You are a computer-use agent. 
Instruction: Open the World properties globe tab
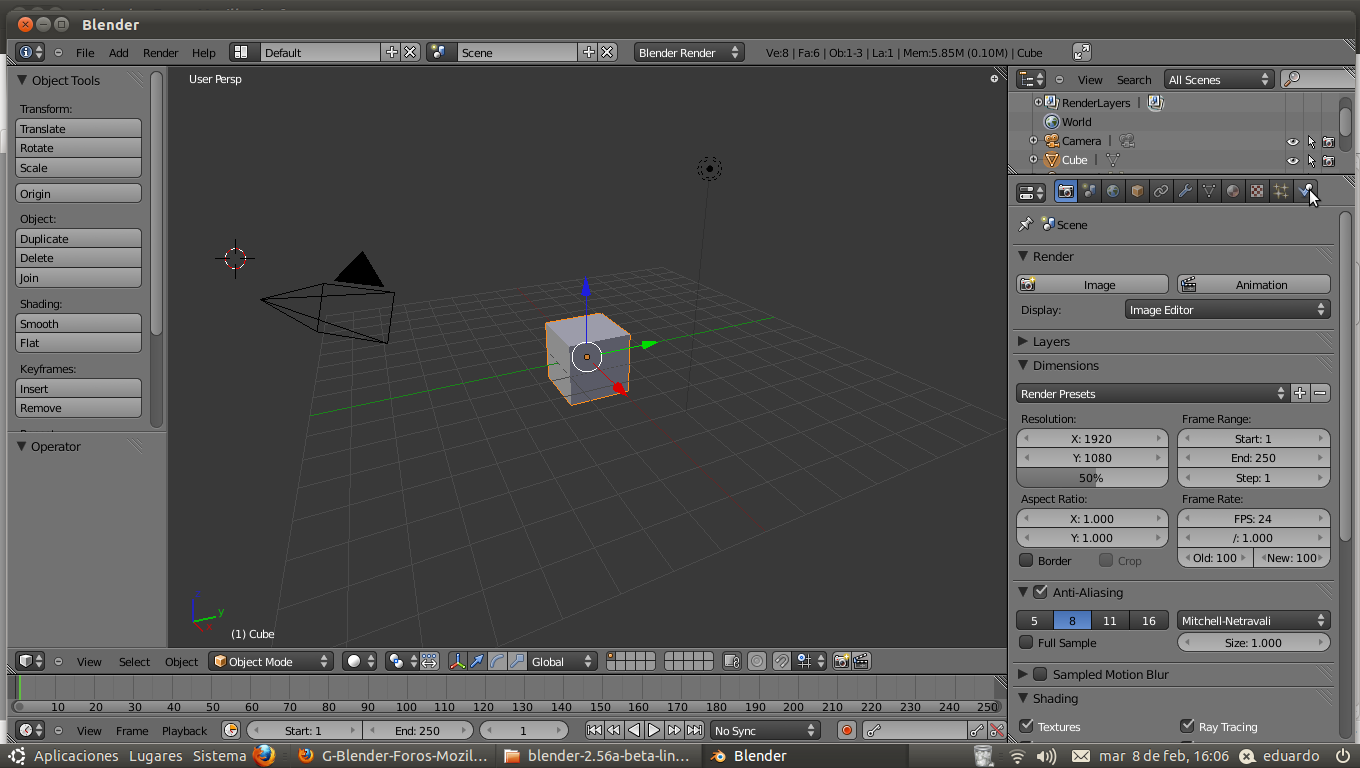pyautogui.click(x=1113, y=191)
